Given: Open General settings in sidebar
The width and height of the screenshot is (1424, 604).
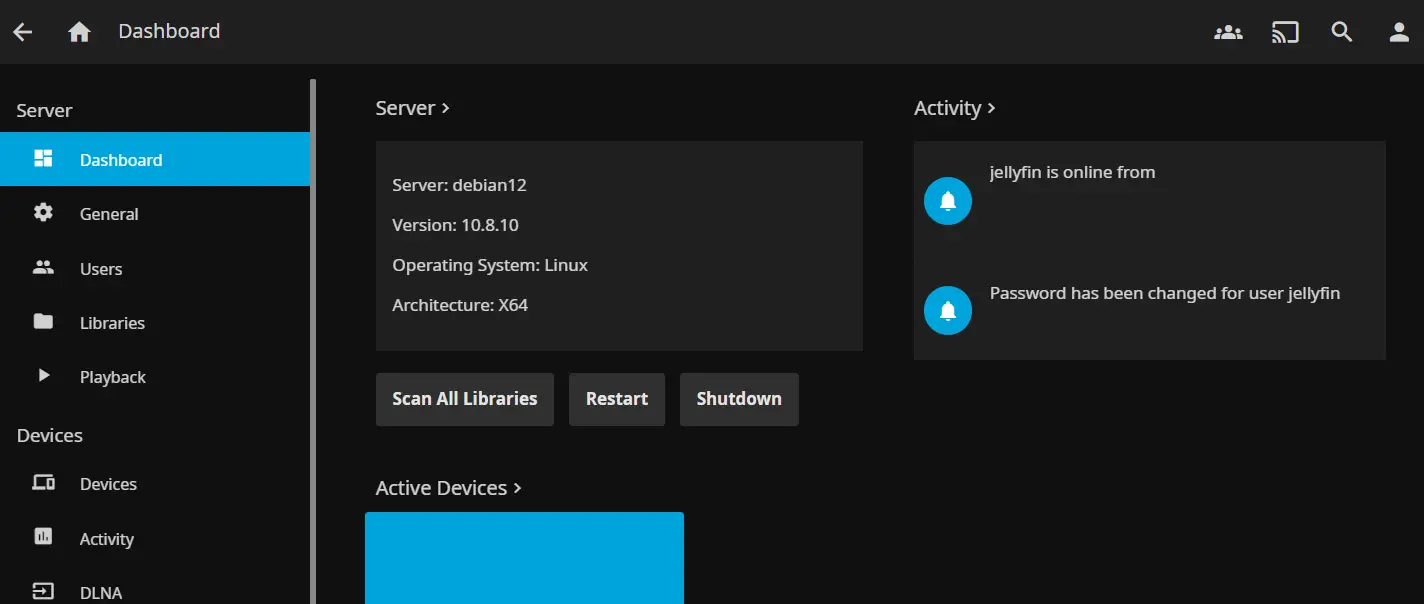Looking at the screenshot, I should pyautogui.click(x=109, y=214).
